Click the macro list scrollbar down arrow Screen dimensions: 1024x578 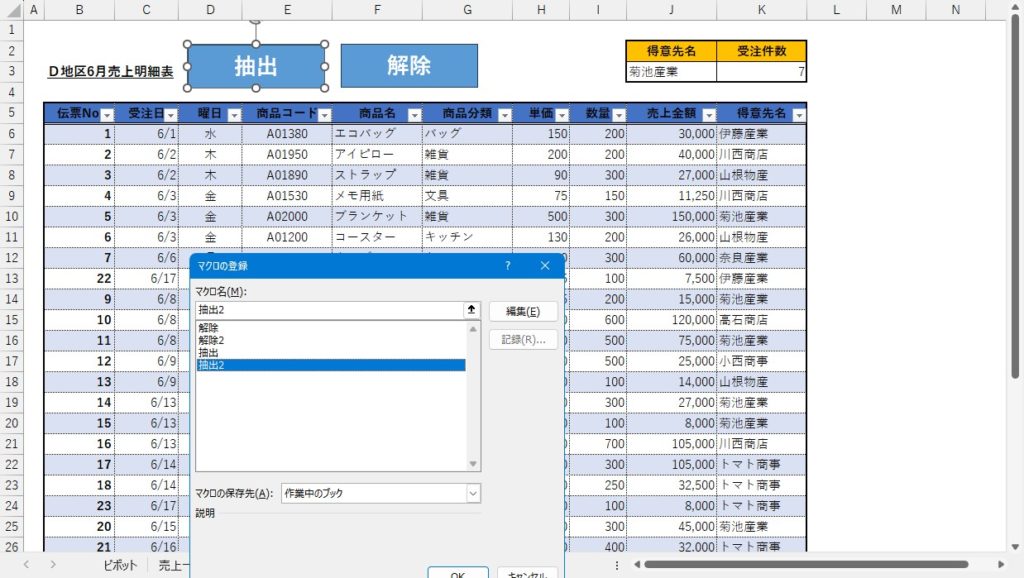pyautogui.click(x=474, y=464)
